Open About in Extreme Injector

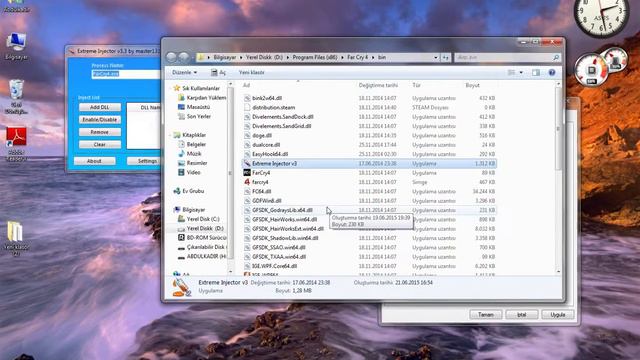(94, 161)
